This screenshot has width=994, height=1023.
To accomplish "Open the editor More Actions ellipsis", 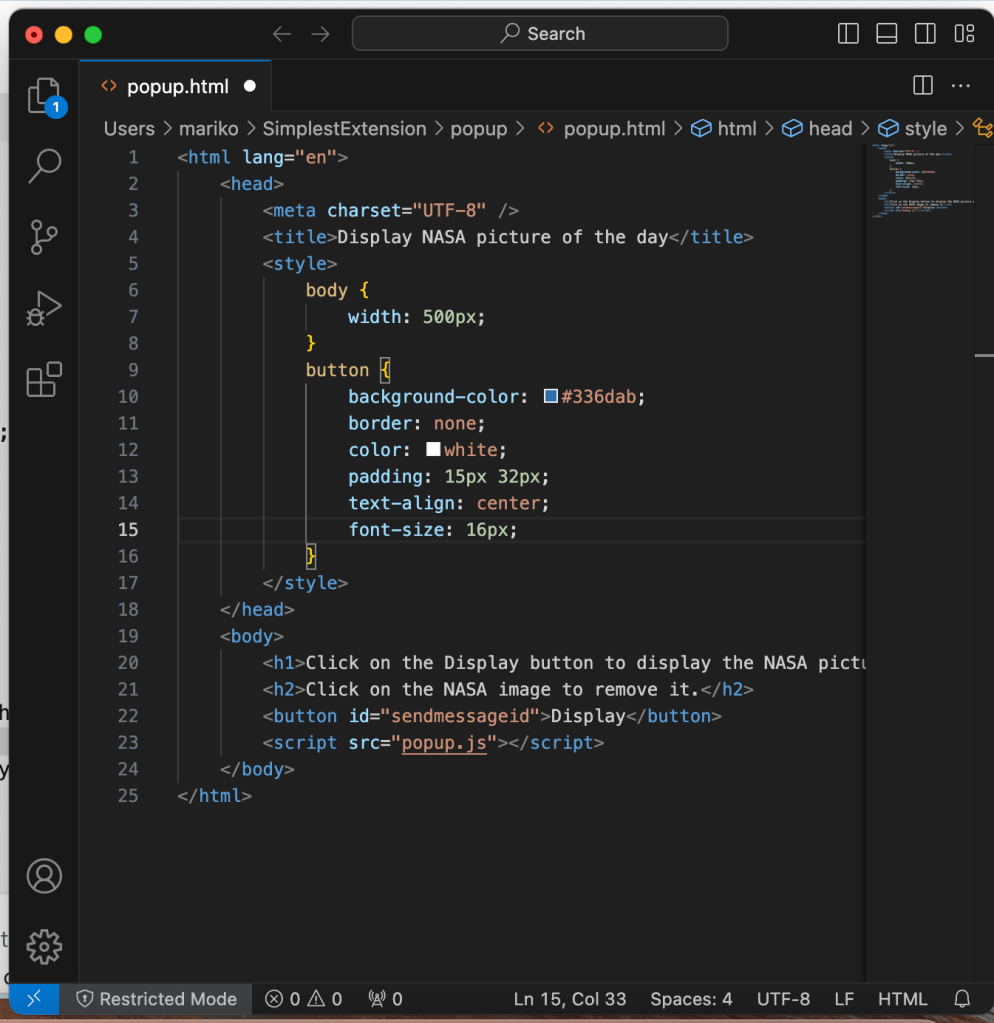I will click(961, 86).
